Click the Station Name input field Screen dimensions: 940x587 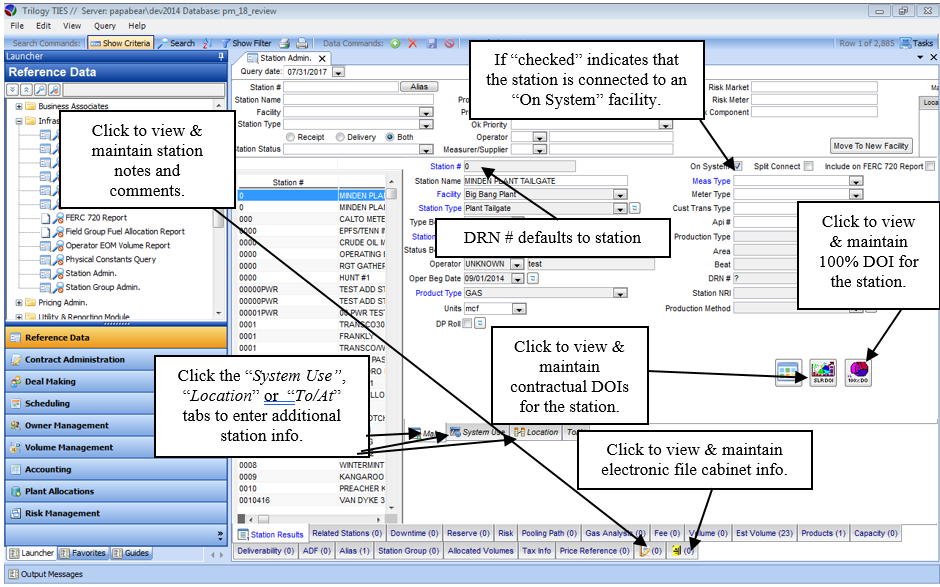click(544, 181)
